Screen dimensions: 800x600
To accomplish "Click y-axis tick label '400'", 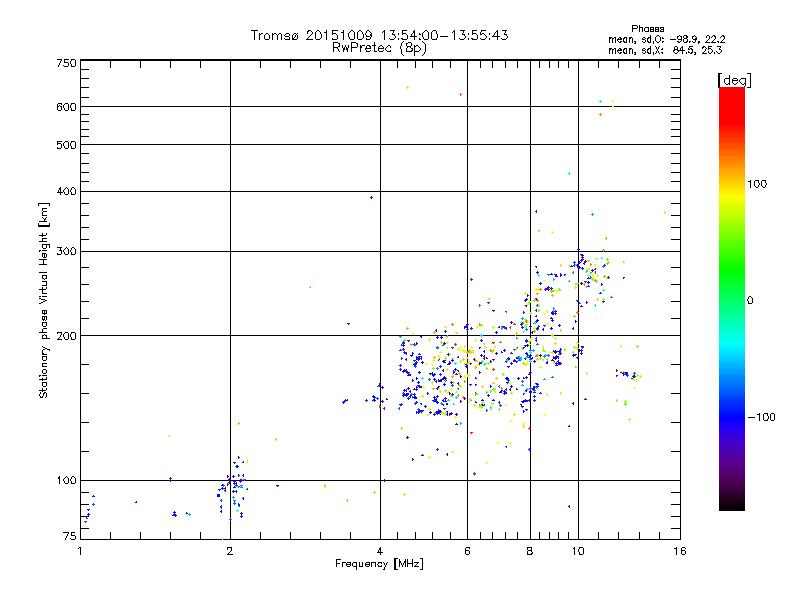I will pos(66,192).
